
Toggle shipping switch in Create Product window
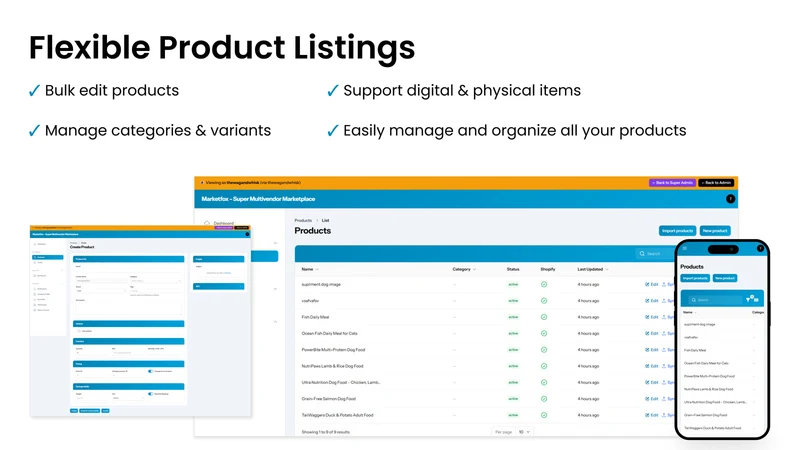click(151, 394)
